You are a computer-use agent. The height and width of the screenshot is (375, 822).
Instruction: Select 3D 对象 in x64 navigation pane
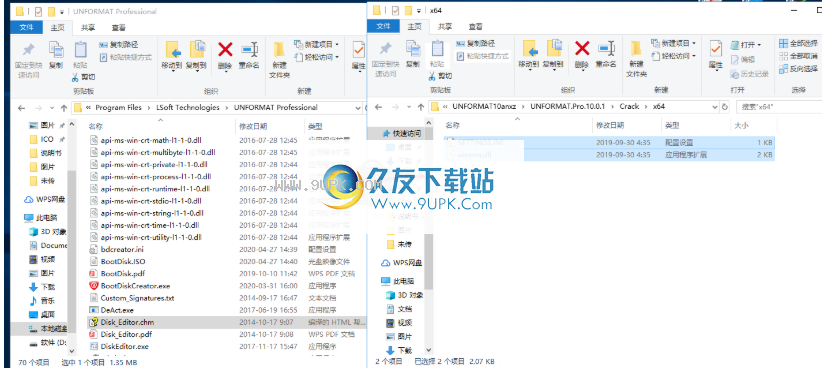pos(404,295)
